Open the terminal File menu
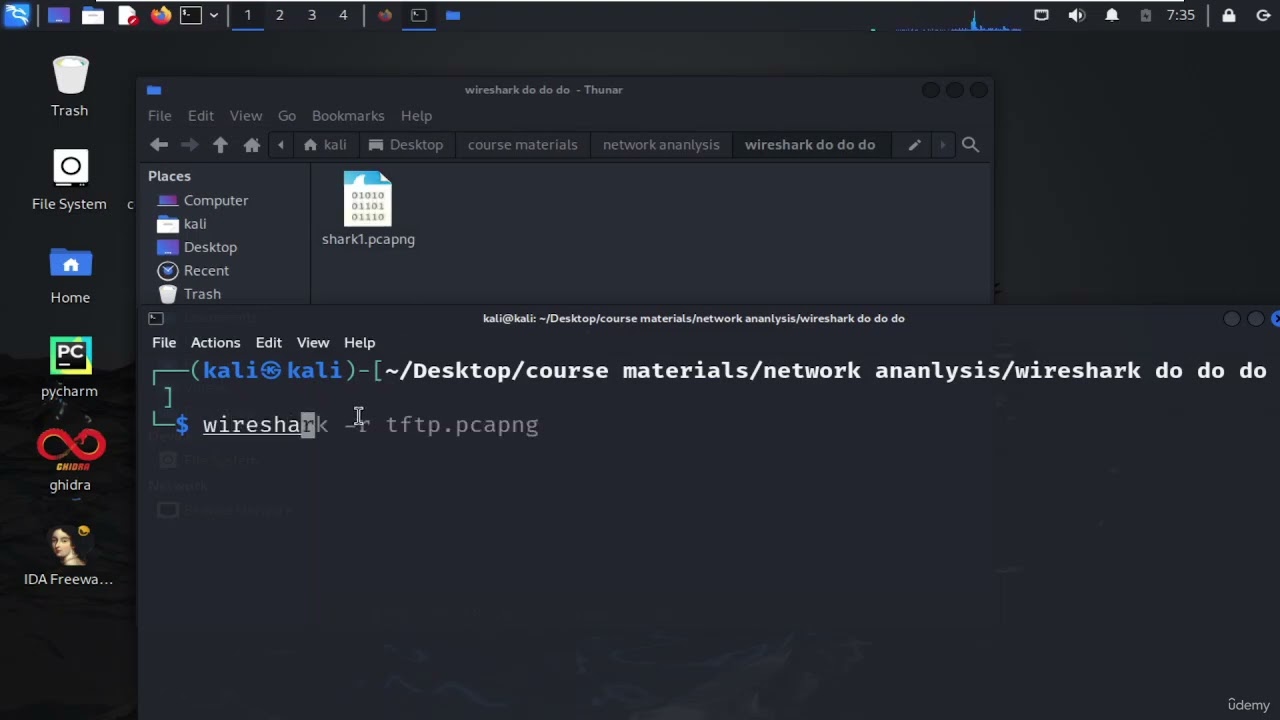 click(164, 342)
